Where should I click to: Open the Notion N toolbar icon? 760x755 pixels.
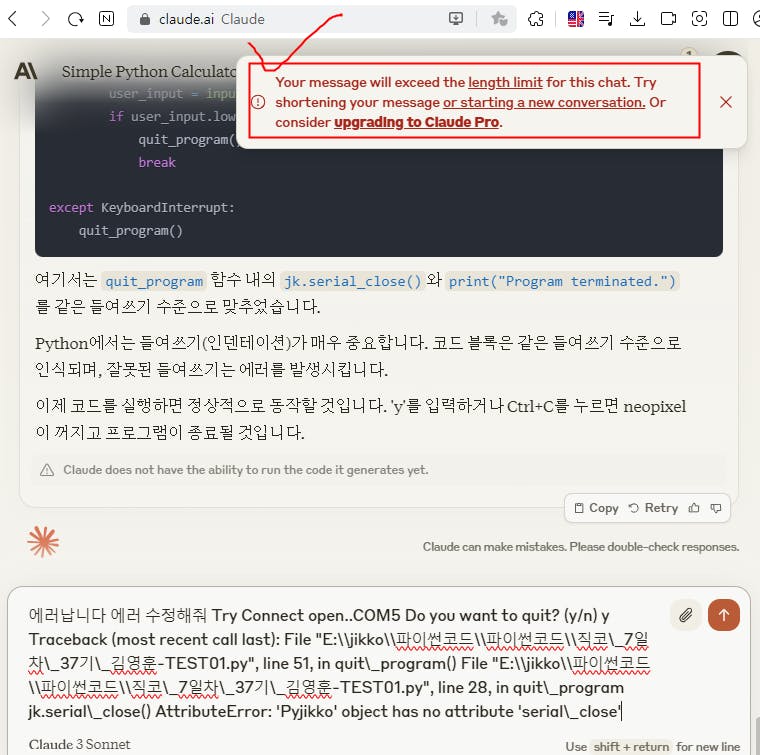pos(106,19)
